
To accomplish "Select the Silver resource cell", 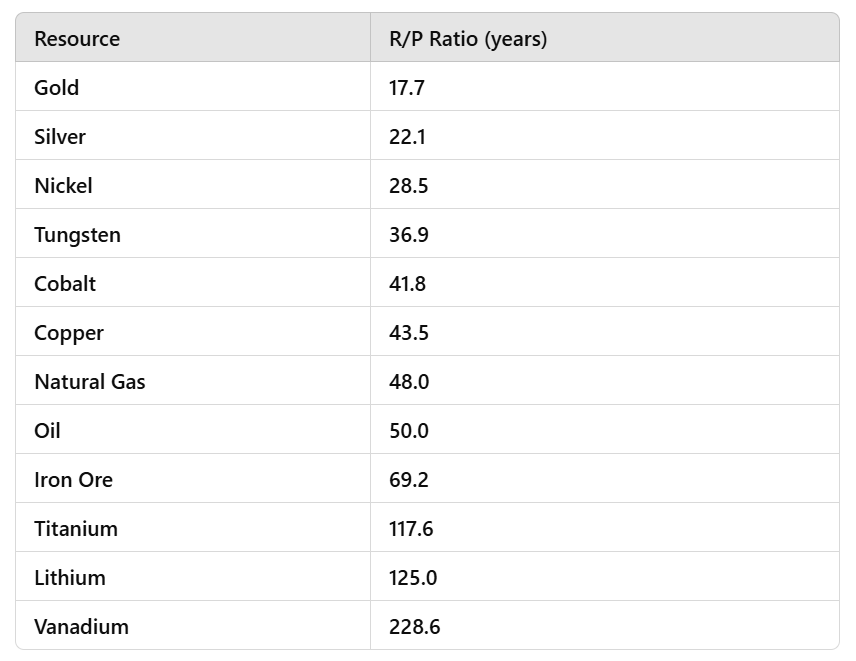I will click(60, 137).
